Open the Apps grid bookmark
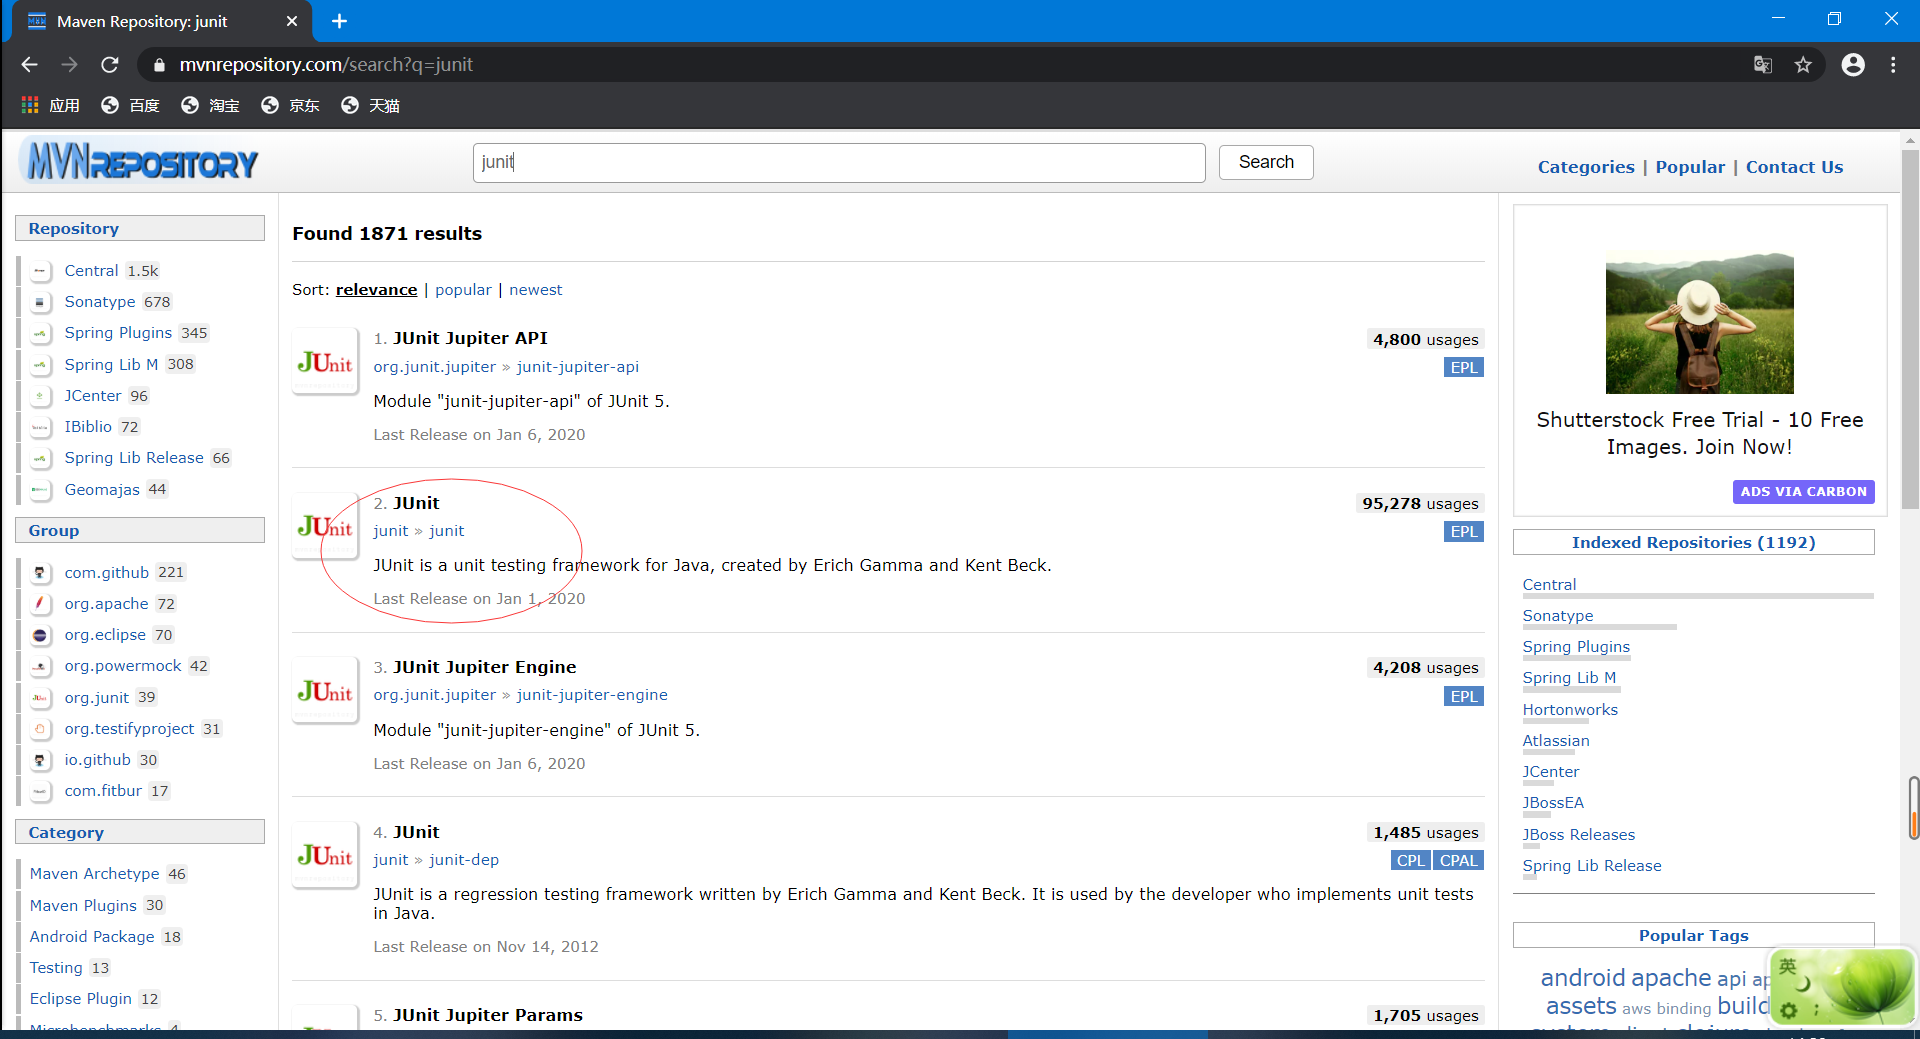The height and width of the screenshot is (1039, 1920). [x=50, y=105]
